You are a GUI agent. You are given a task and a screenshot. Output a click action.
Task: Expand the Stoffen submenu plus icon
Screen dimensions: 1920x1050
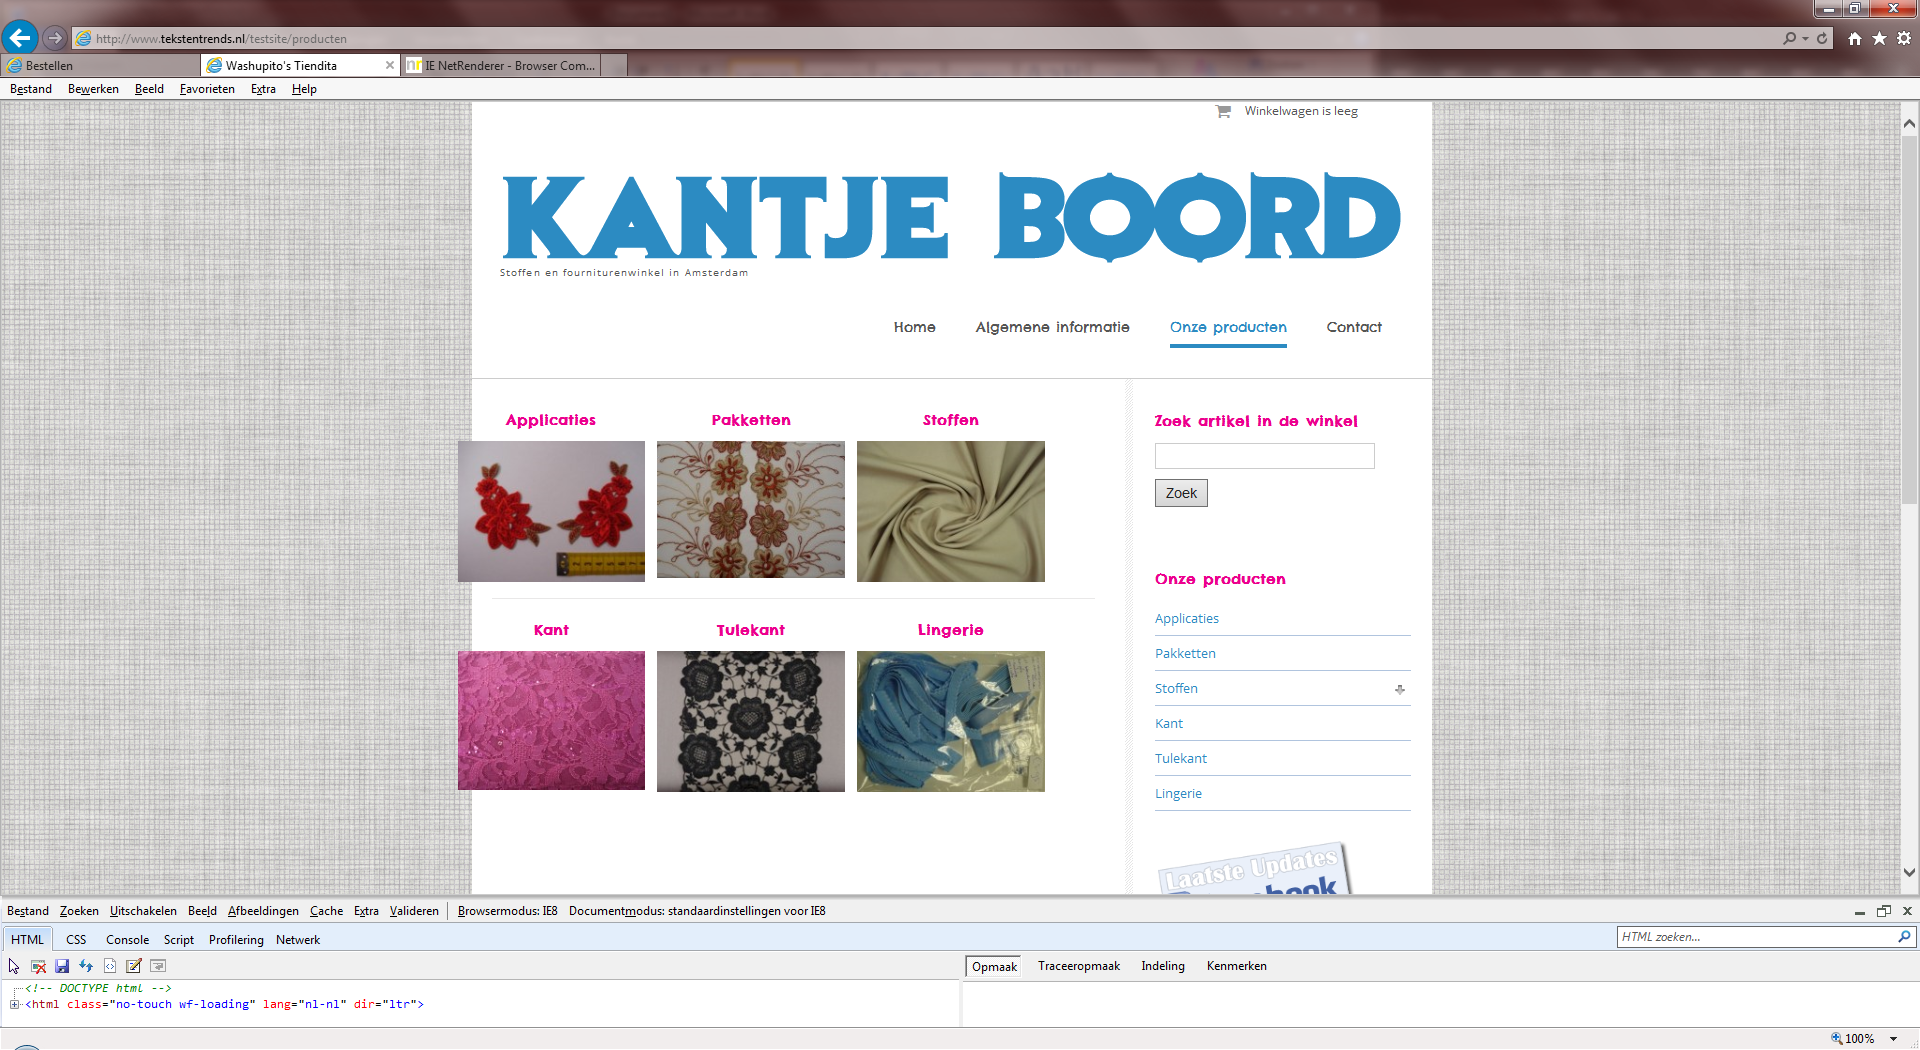[x=1400, y=689]
